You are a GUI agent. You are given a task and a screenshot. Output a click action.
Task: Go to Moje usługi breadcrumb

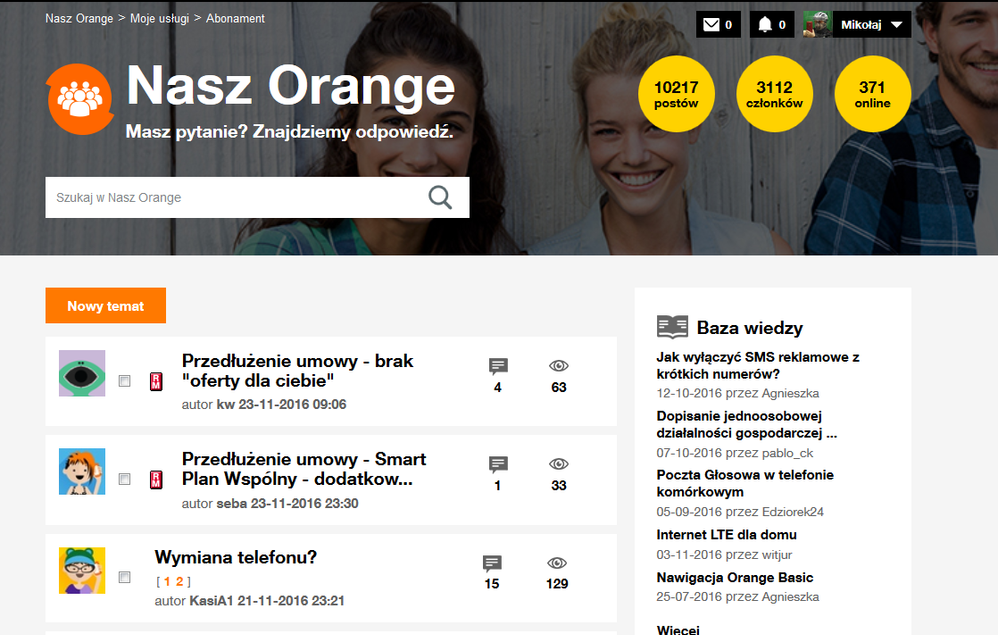pos(160,18)
